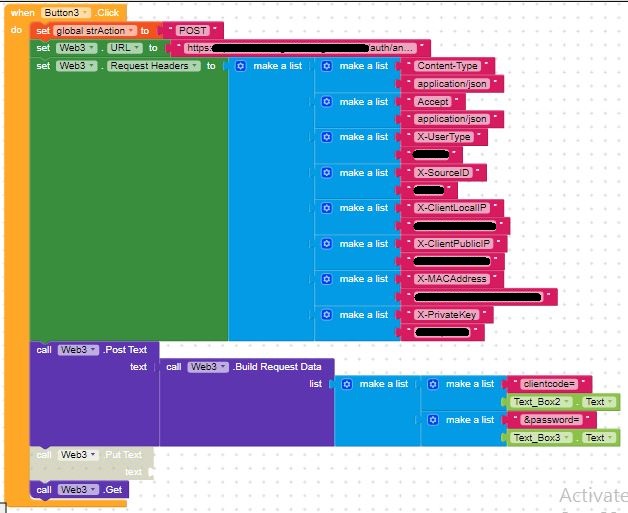Screen dimensions: 628x513
Task: Edit the X-ClientLocalIP text string
Action: tap(452, 208)
